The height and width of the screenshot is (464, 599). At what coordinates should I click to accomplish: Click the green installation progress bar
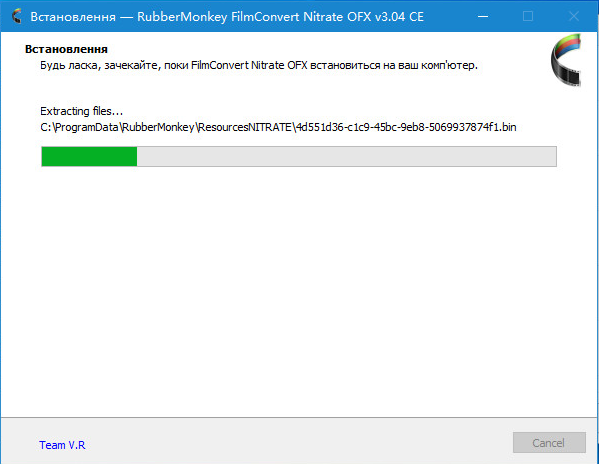[299, 157]
